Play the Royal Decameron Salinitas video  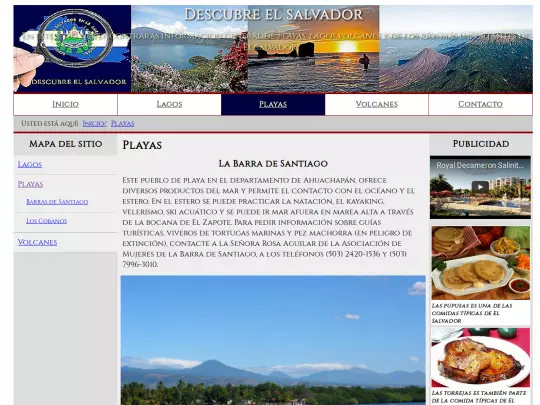click(480, 187)
